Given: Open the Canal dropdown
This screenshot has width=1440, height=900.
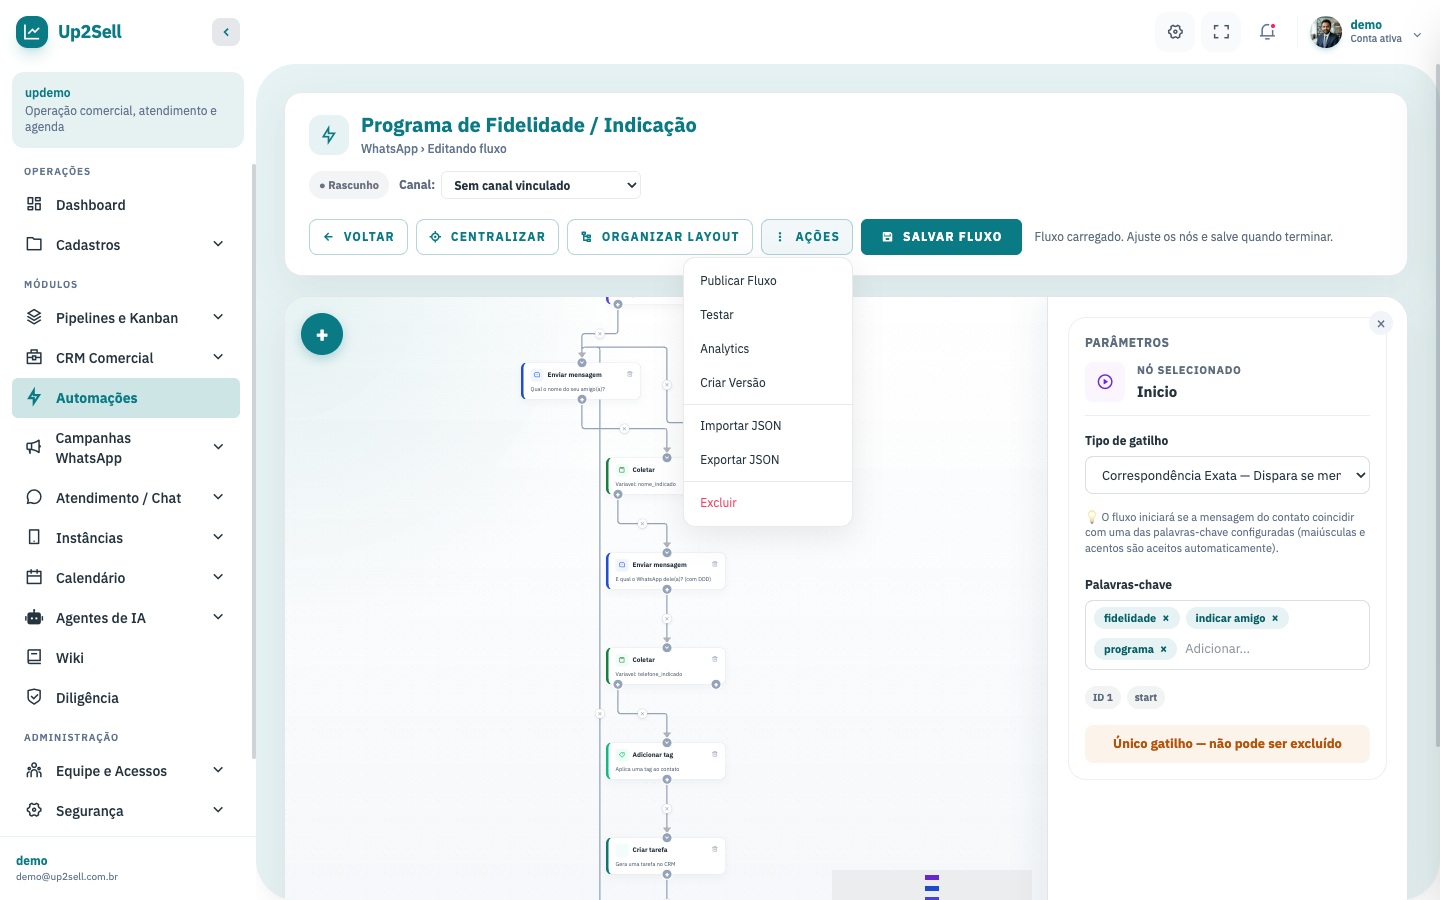Looking at the screenshot, I should tap(541, 185).
